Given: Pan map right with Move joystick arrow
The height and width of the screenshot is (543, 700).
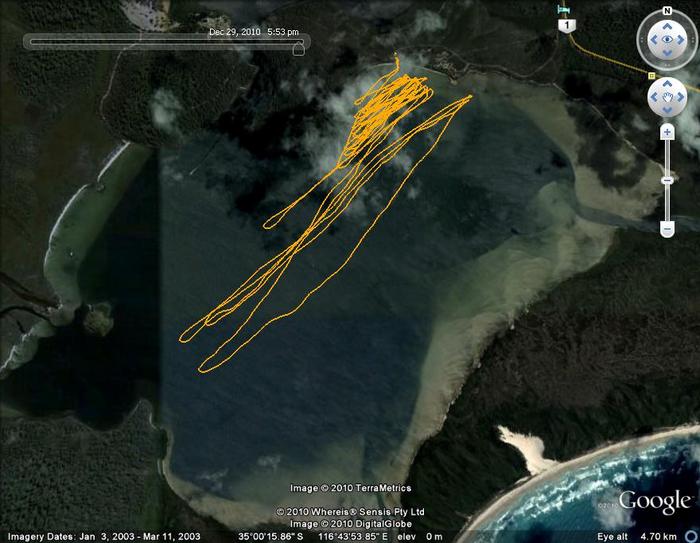Looking at the screenshot, I should [680, 98].
